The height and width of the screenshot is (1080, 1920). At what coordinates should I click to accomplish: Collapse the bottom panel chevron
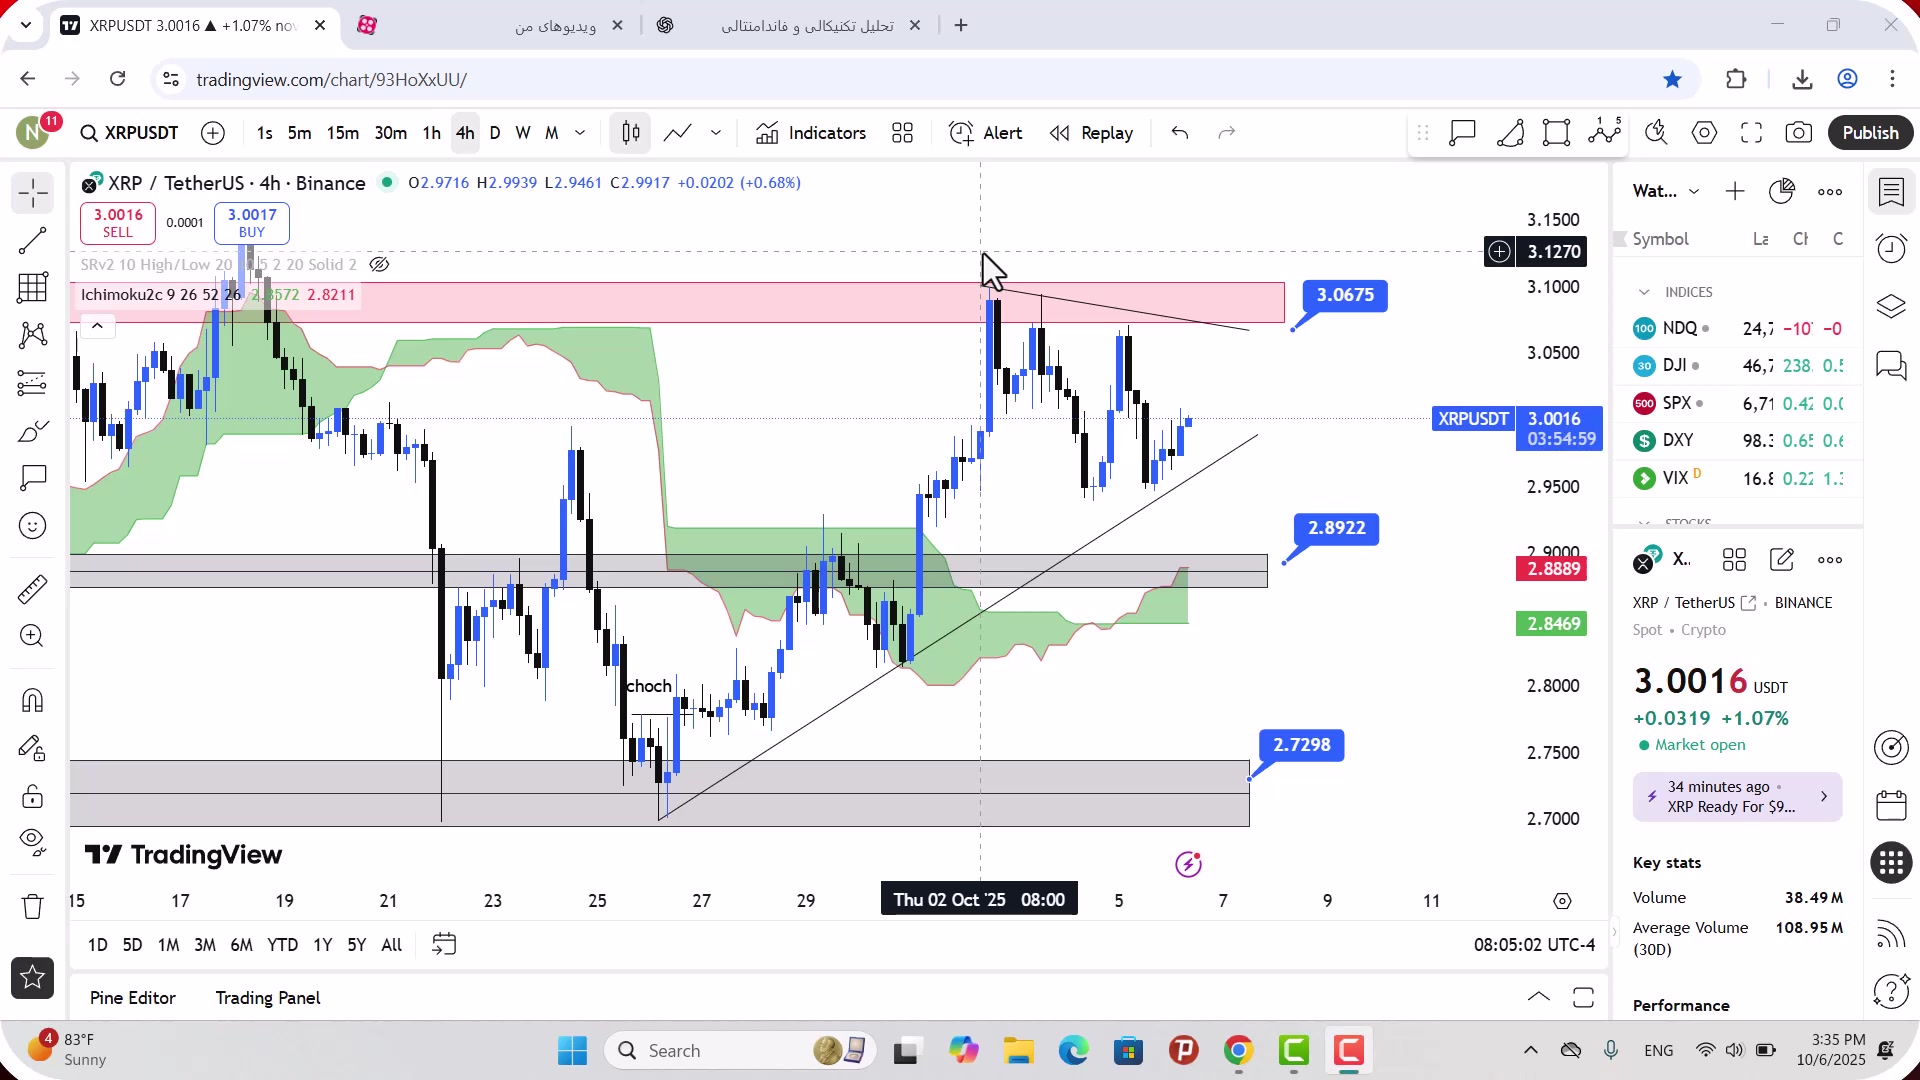coord(1539,997)
